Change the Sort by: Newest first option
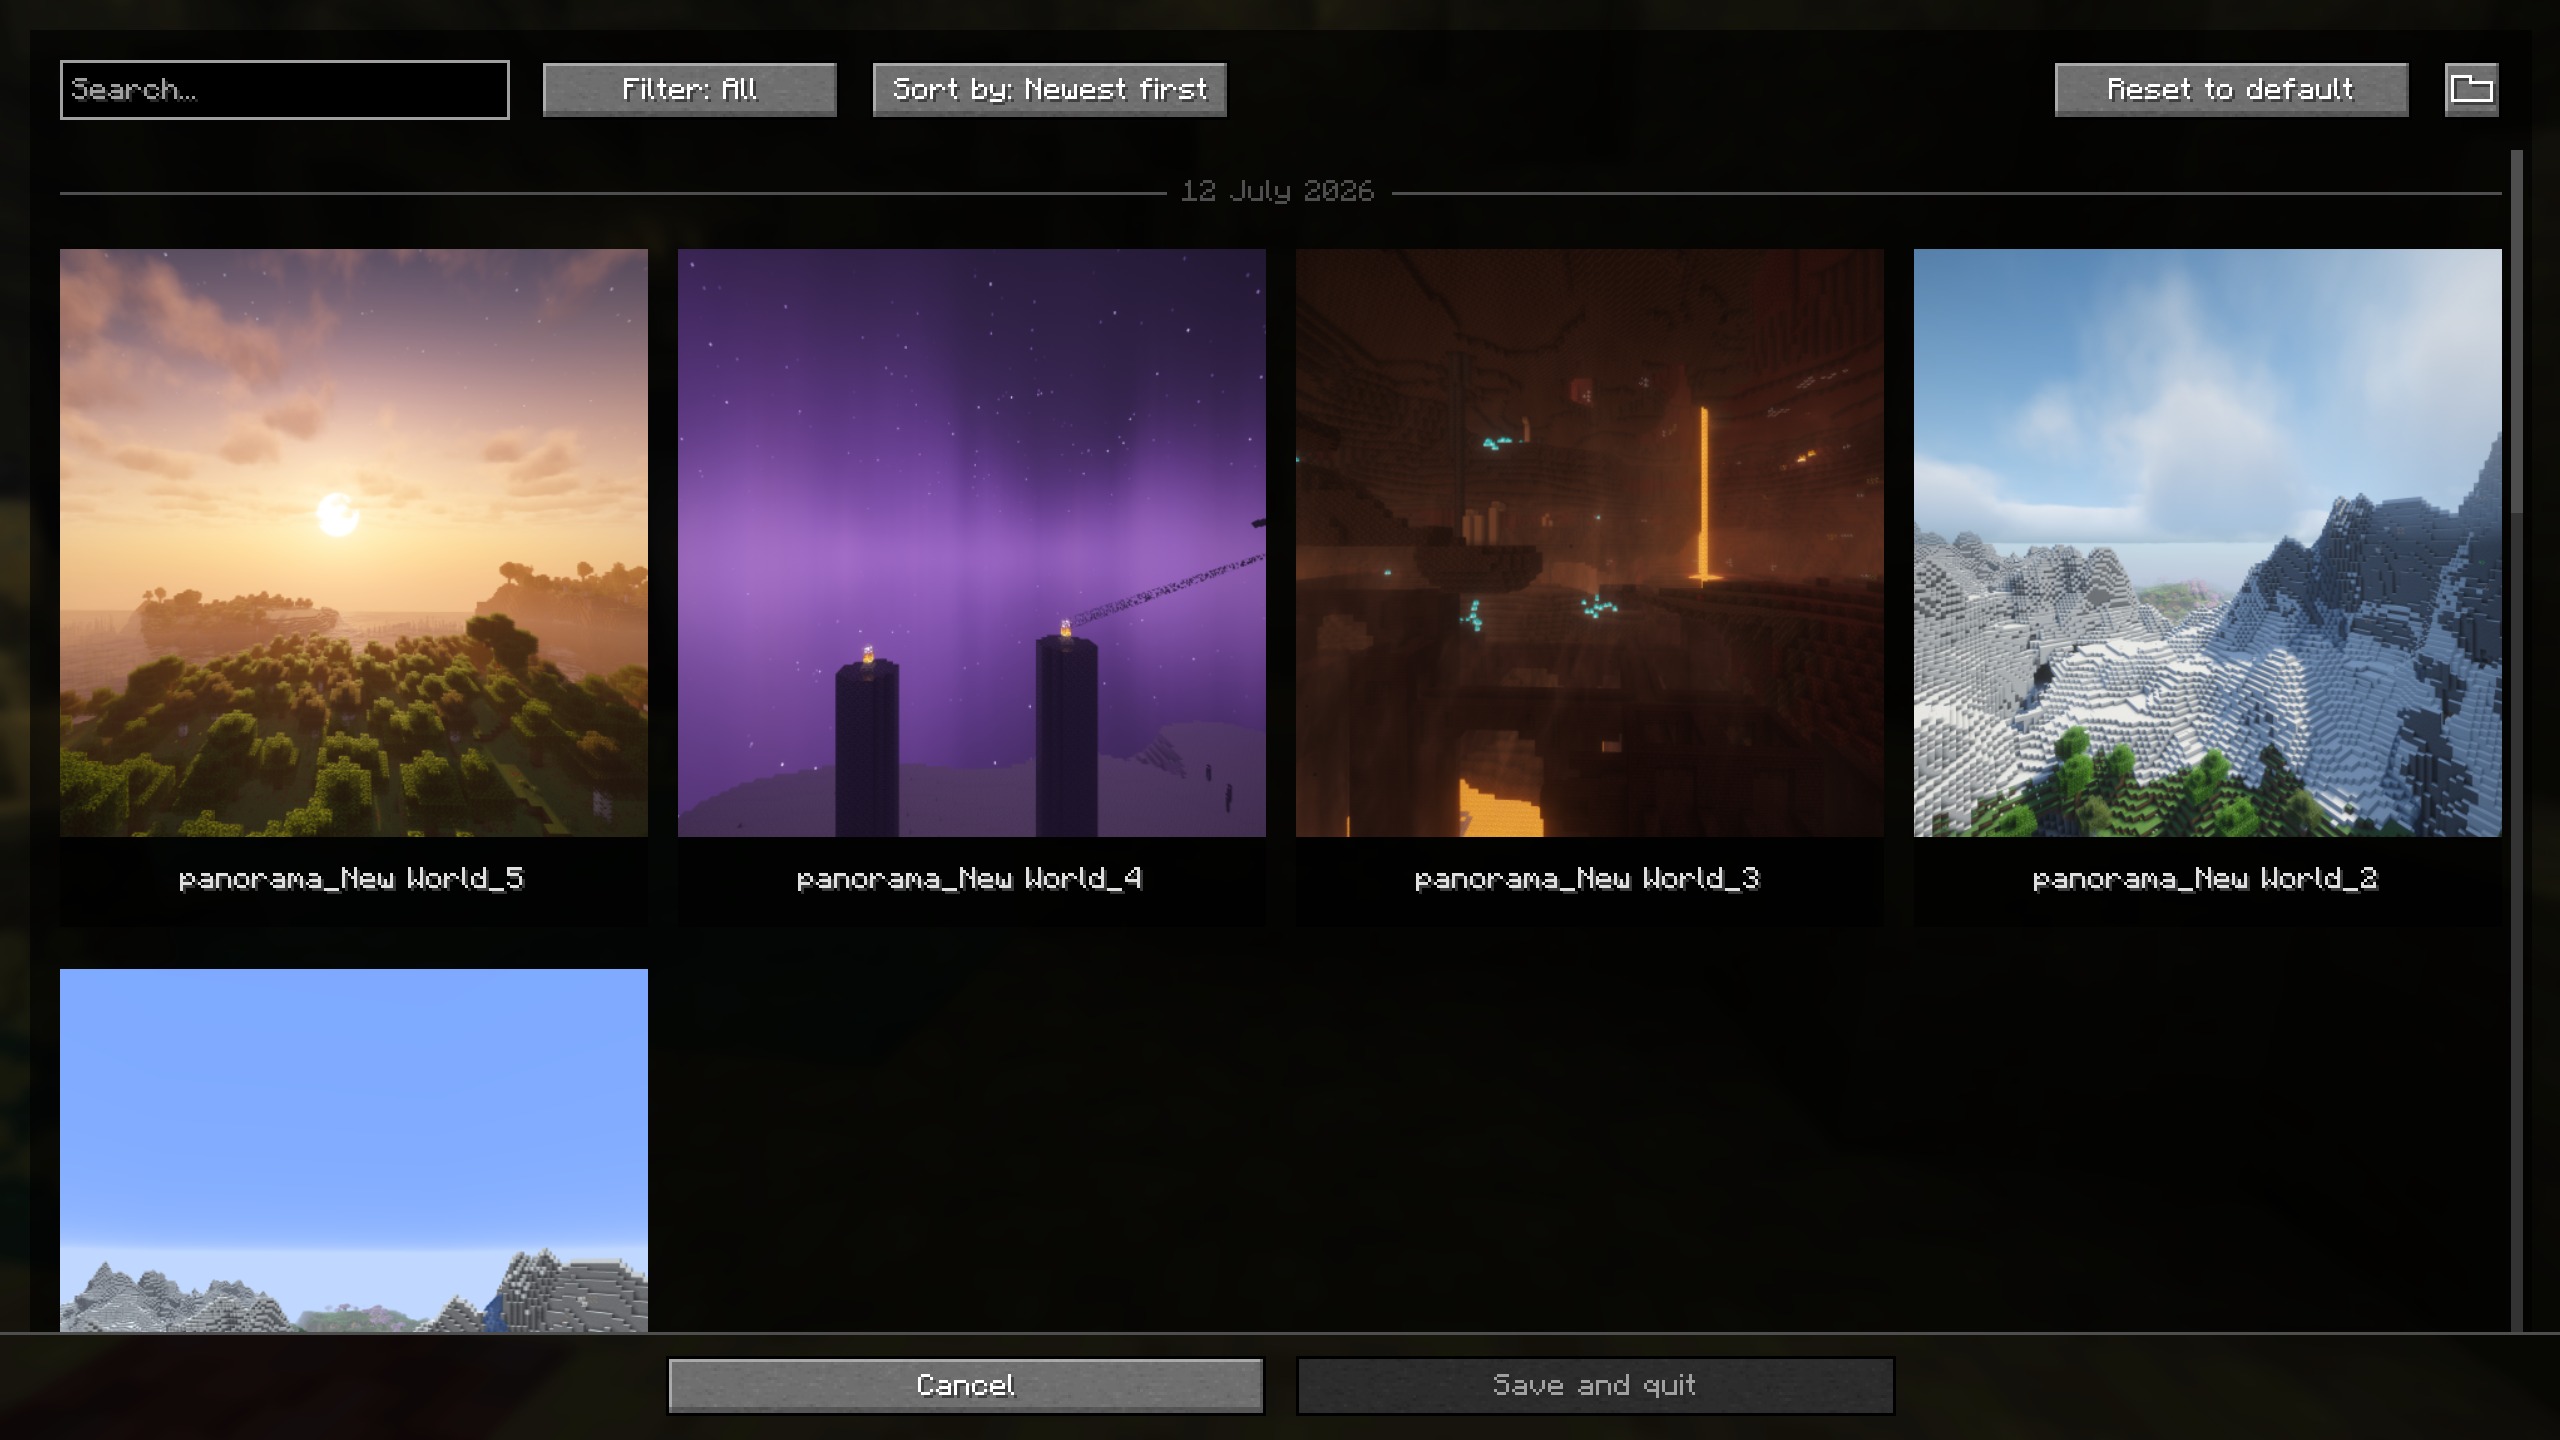2560x1440 pixels. click(1050, 90)
